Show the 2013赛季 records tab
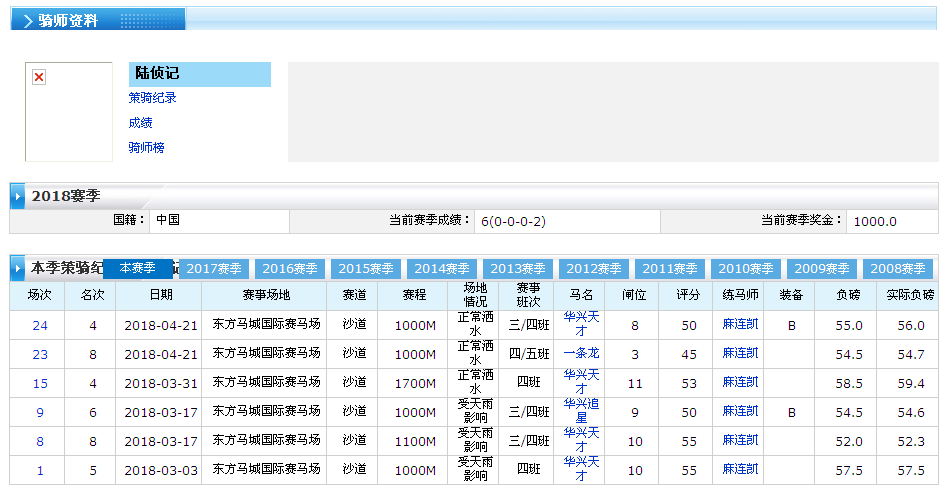Image resolution: width=949 pixels, height=496 pixels. 520,269
